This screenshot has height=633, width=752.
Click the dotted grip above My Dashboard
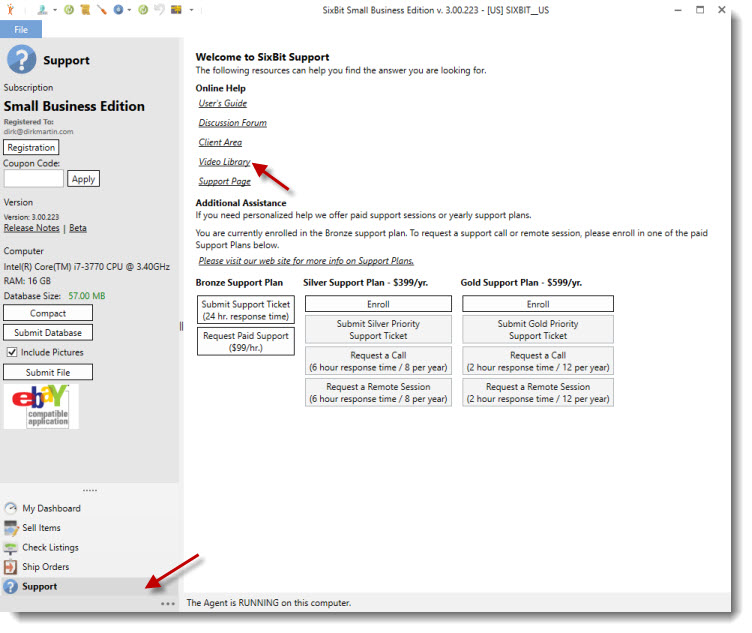[90, 491]
